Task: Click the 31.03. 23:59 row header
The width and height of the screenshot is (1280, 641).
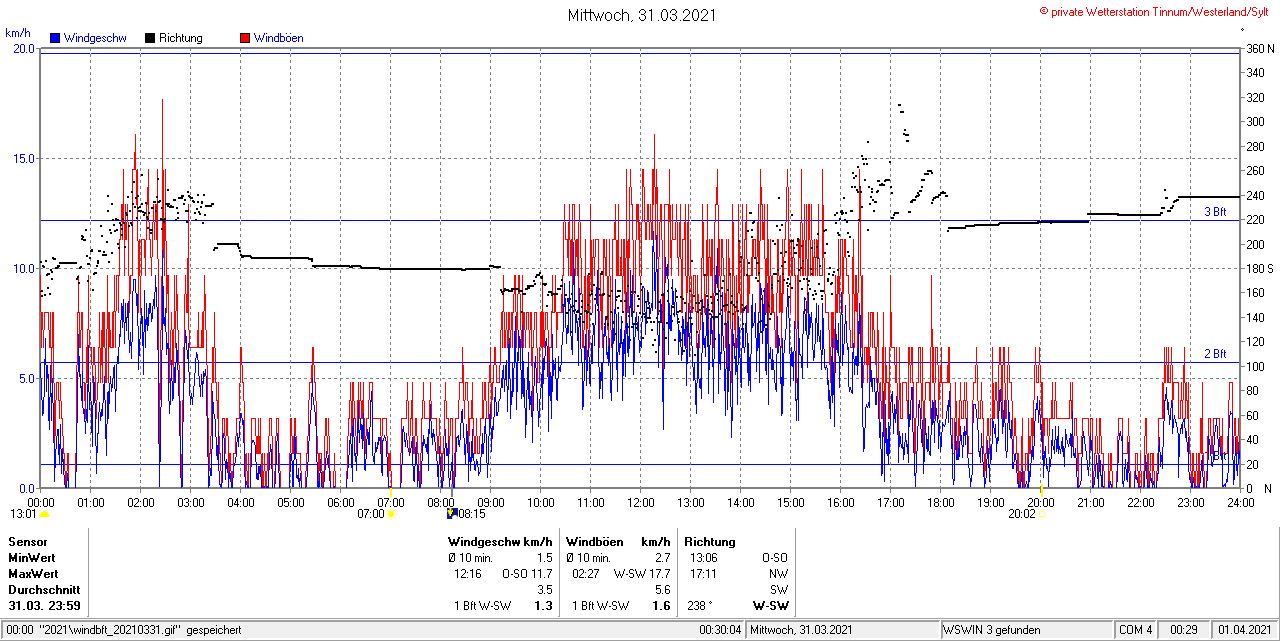Action: [45, 606]
